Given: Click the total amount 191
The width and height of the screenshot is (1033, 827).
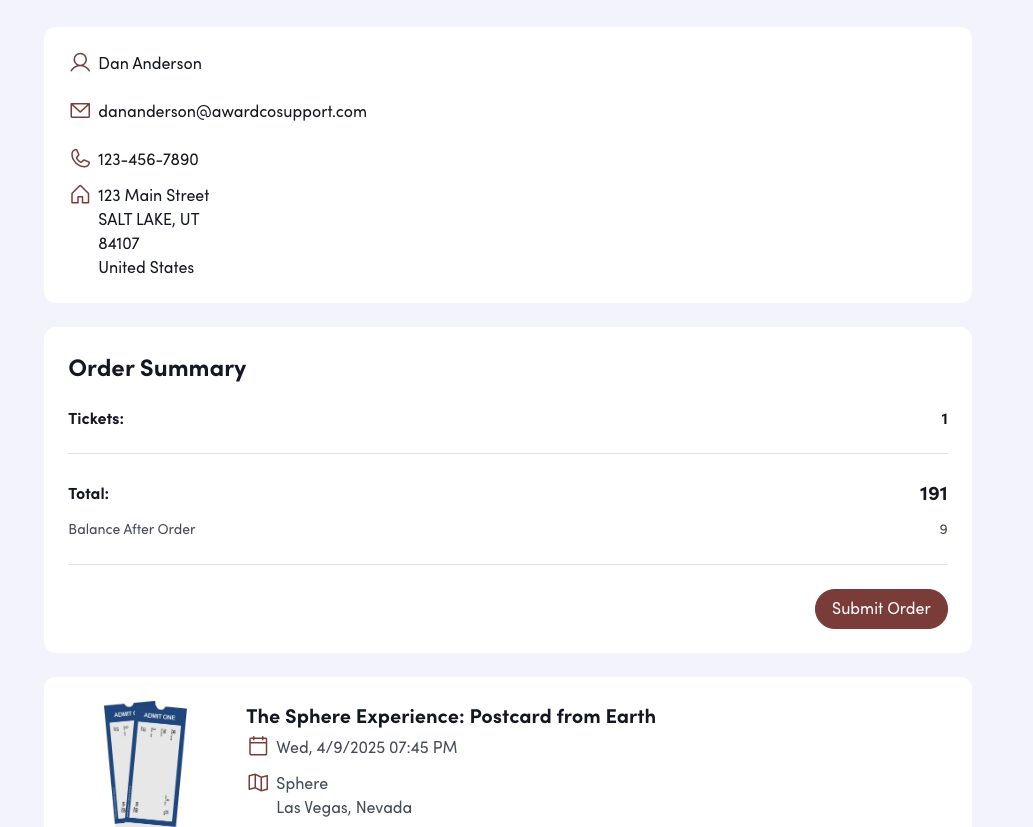Looking at the screenshot, I should 933,494.
